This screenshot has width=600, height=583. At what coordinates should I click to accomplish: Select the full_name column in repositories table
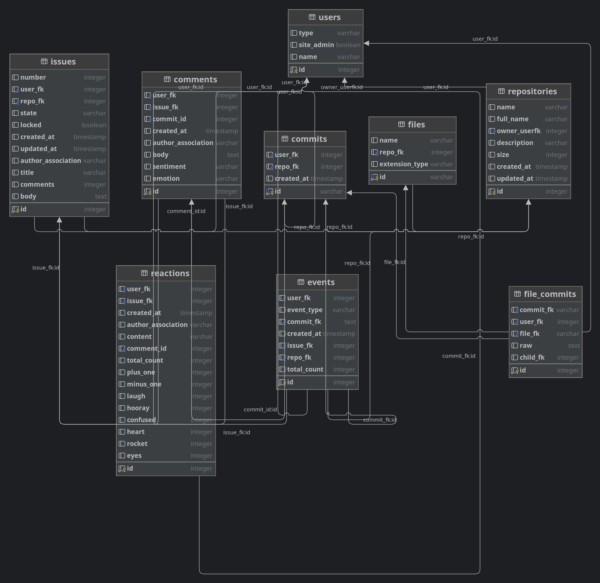[514, 119]
